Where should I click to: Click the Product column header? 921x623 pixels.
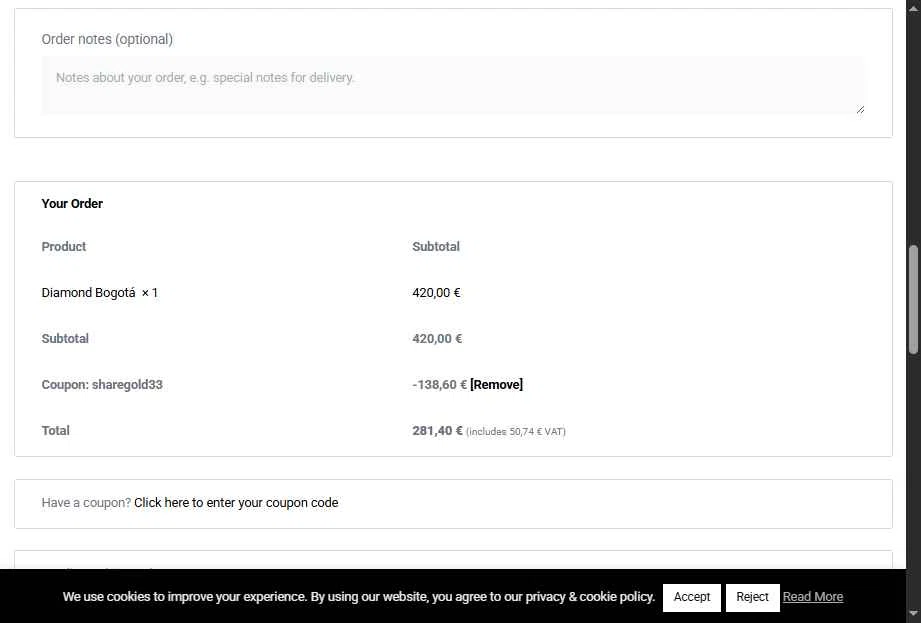[x=63, y=247]
